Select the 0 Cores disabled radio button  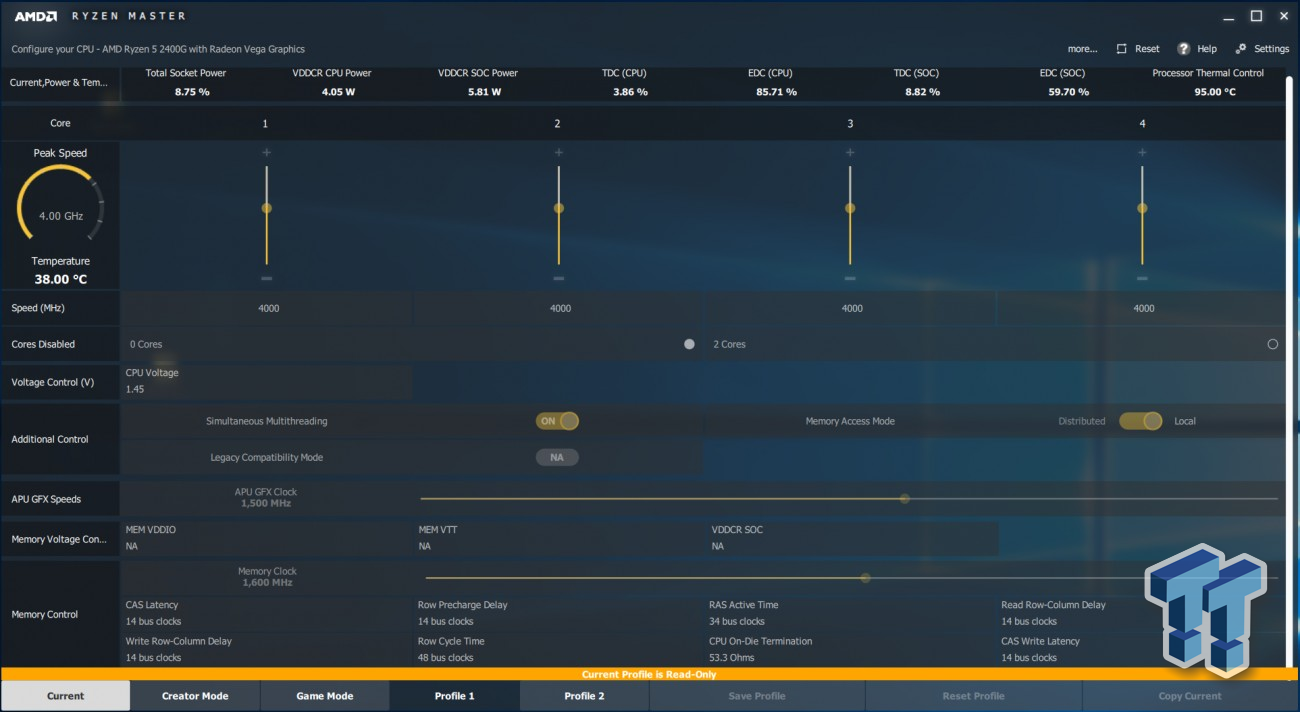[x=689, y=344]
